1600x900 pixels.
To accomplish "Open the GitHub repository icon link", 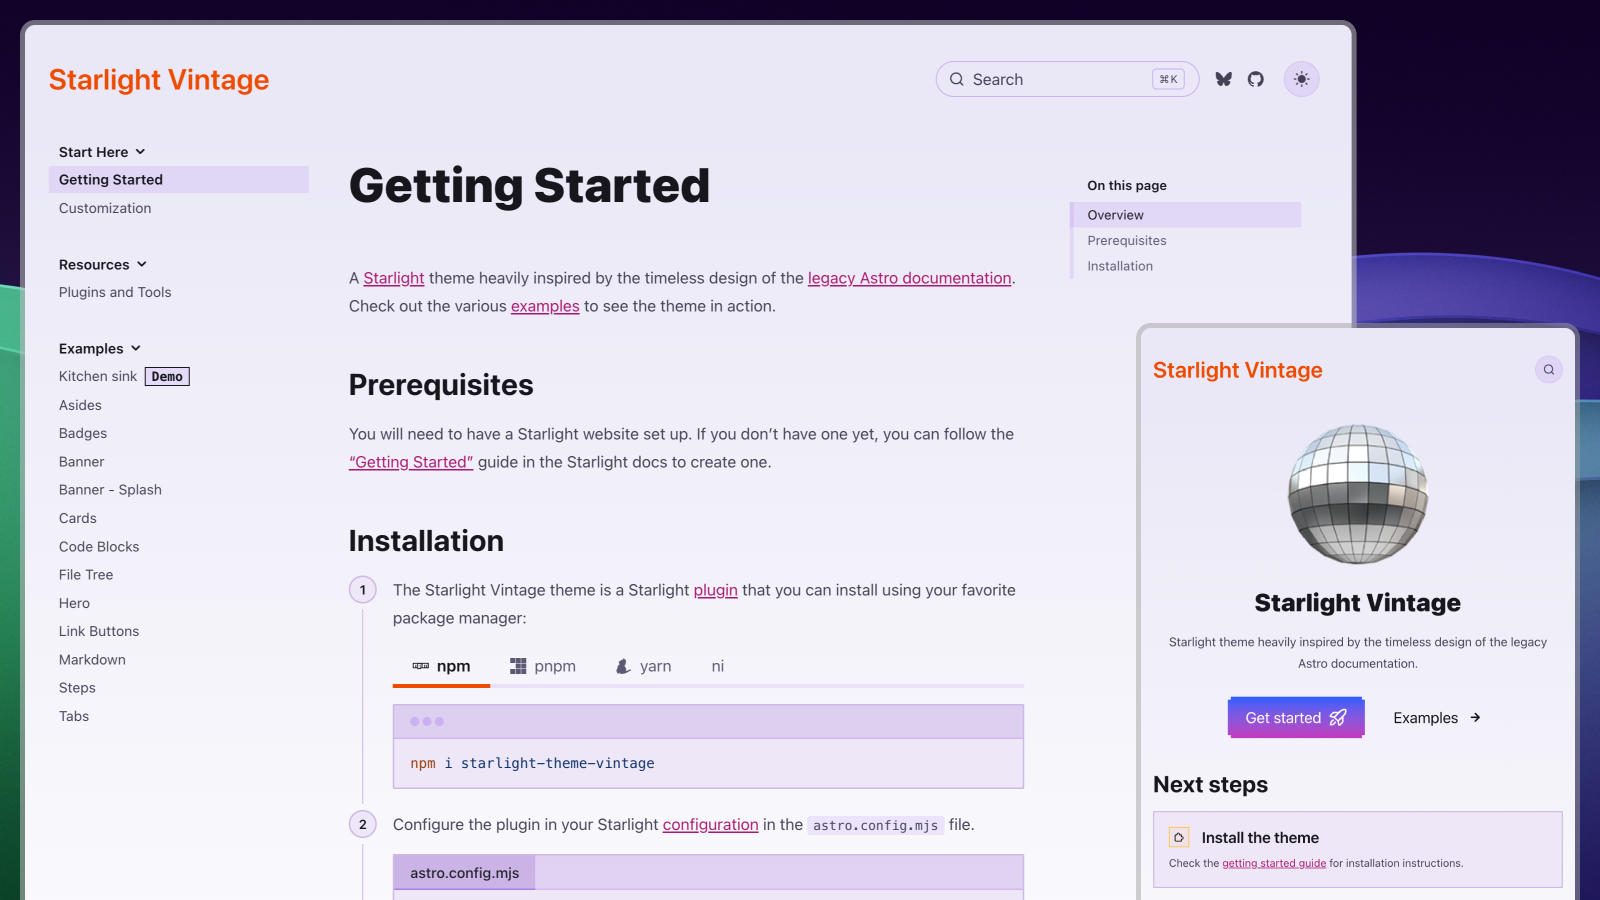I will 1256,79.
